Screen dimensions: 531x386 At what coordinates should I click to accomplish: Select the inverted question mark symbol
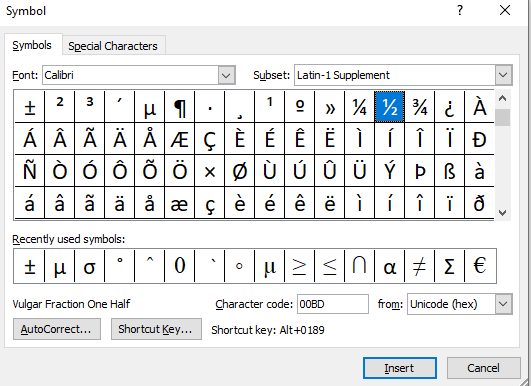click(x=449, y=107)
